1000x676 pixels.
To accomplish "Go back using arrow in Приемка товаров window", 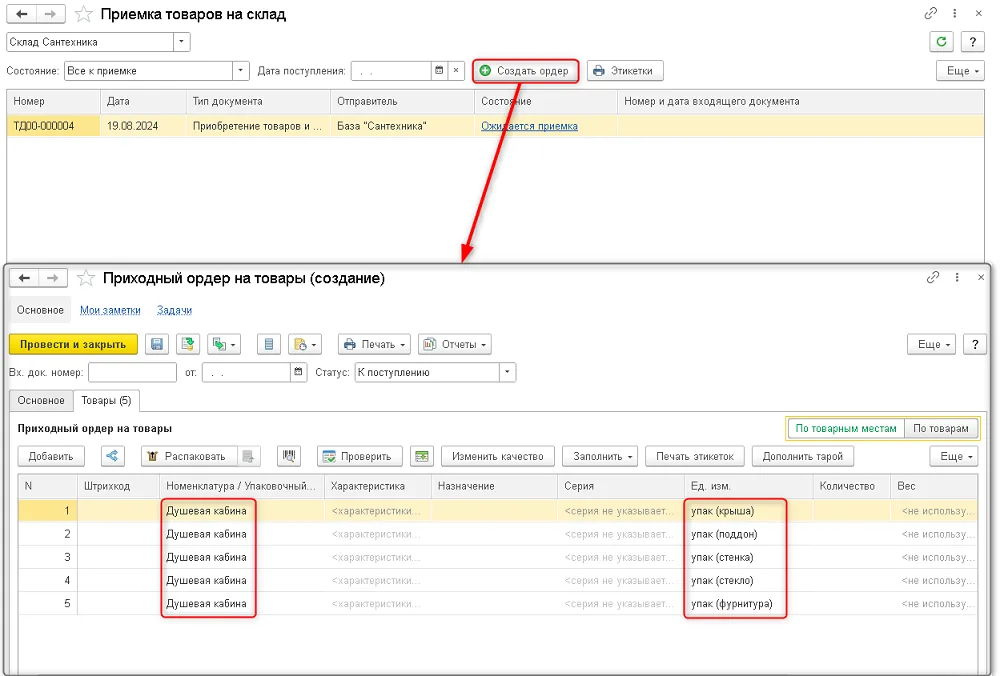I will (22, 14).
